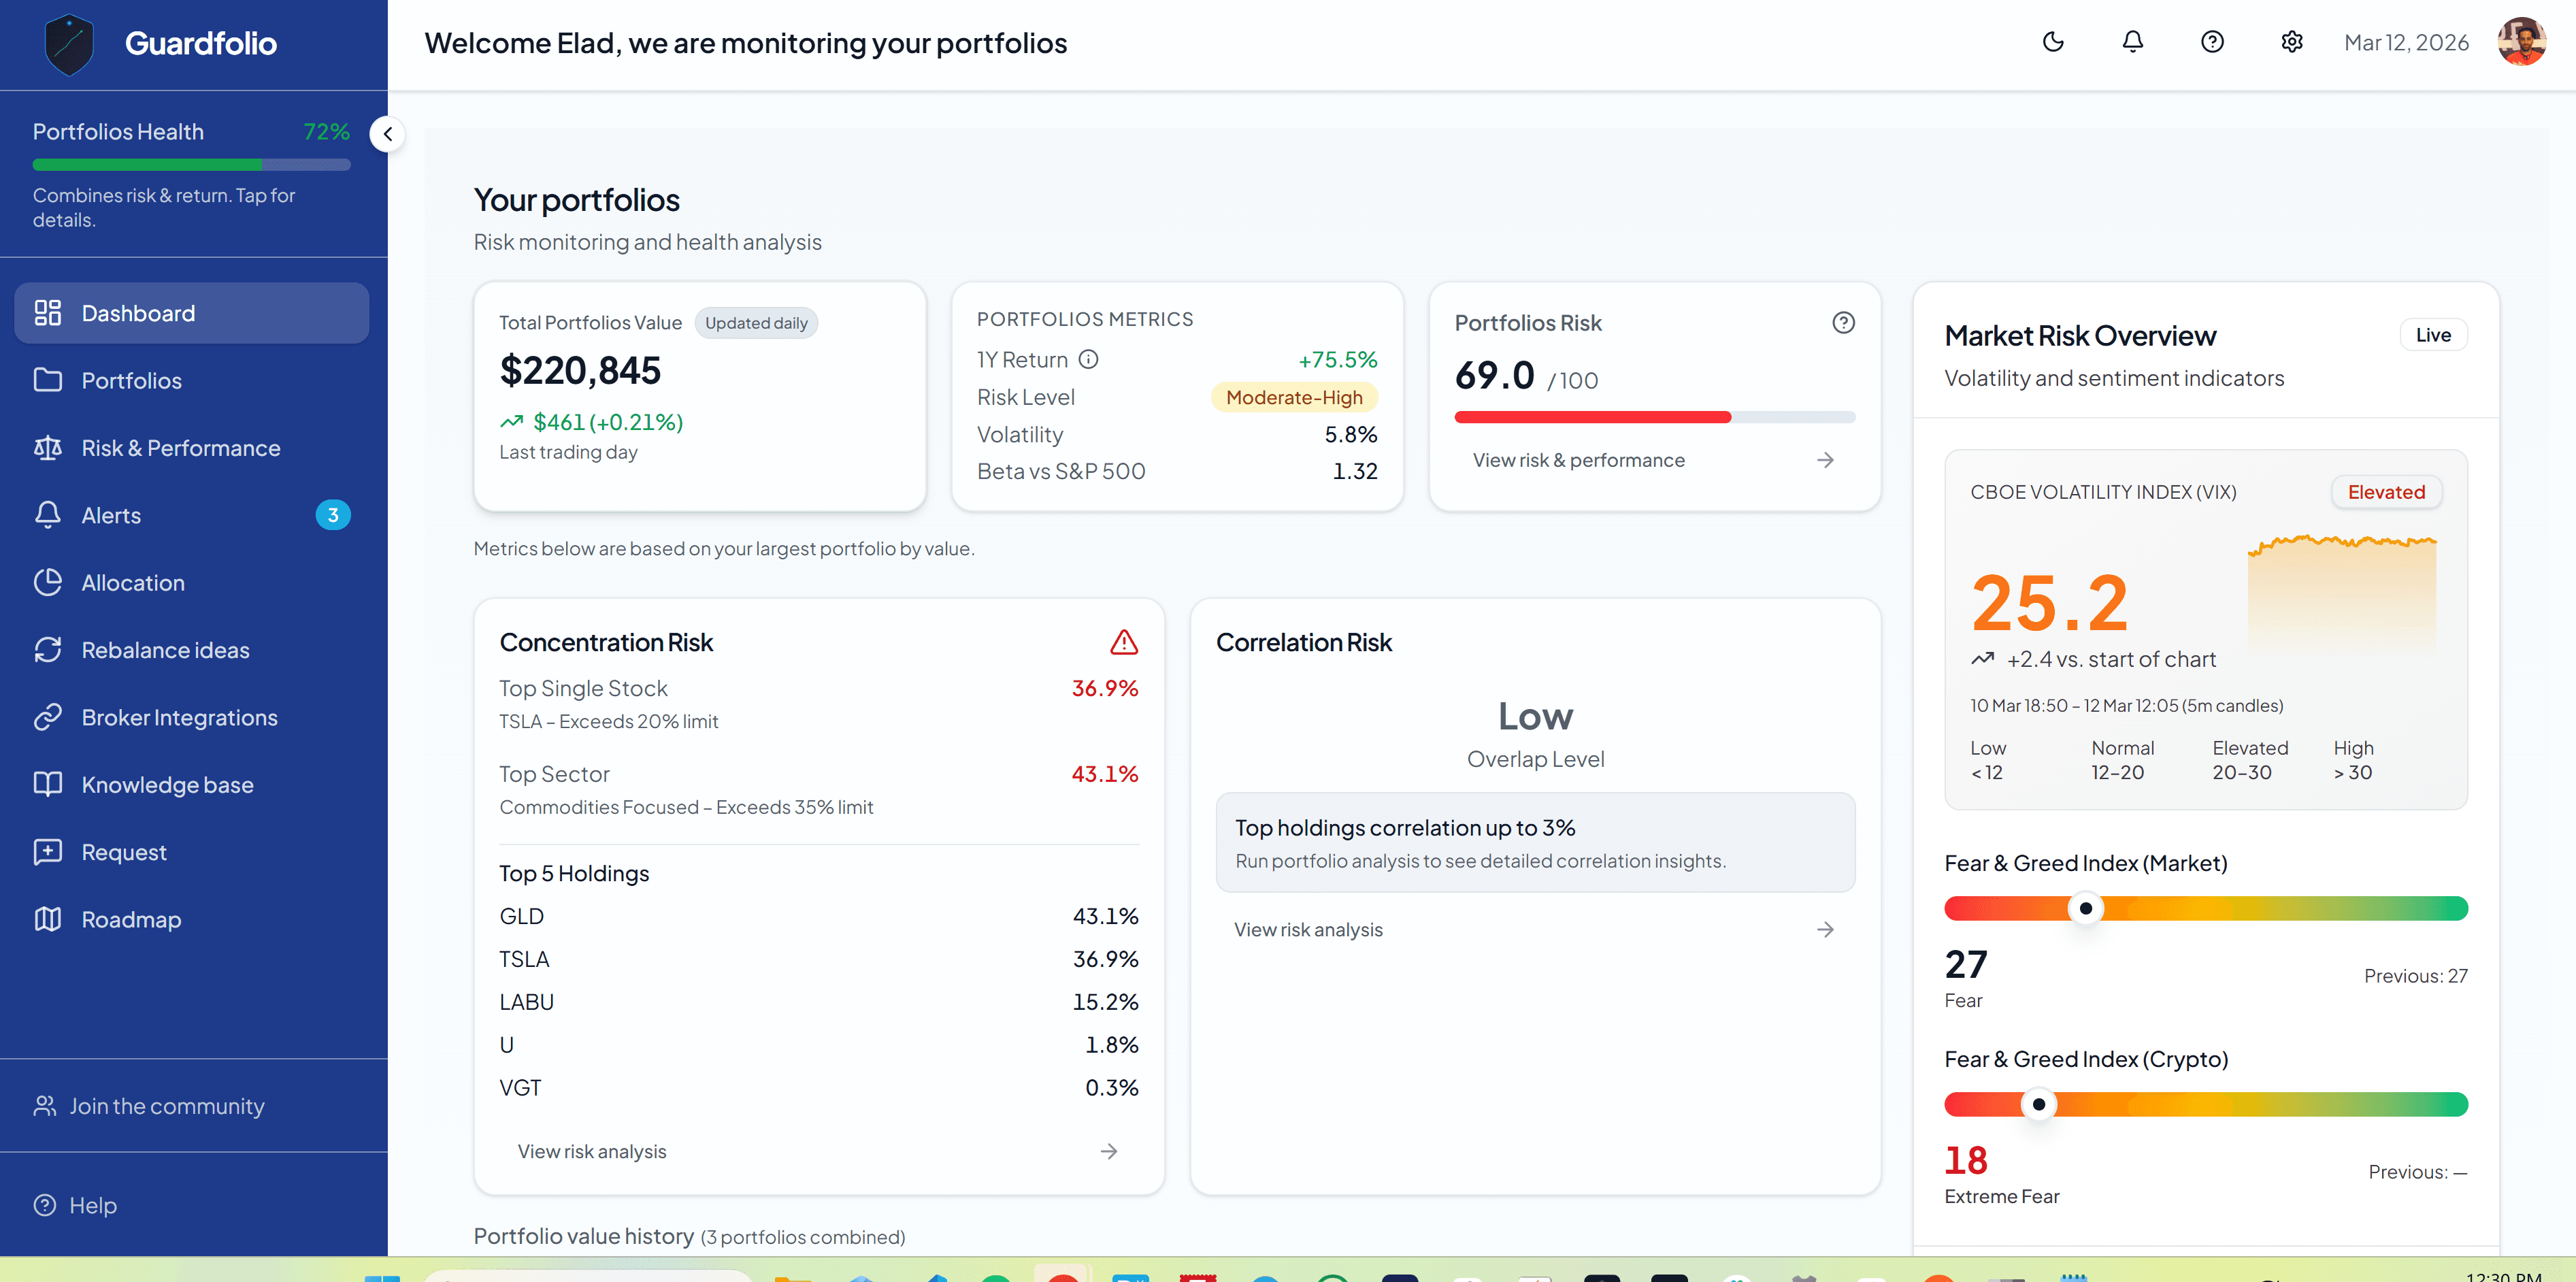Screen dimensions: 2576x1282
Task: Open the Allocation page
Action: pyautogui.click(x=192, y=582)
